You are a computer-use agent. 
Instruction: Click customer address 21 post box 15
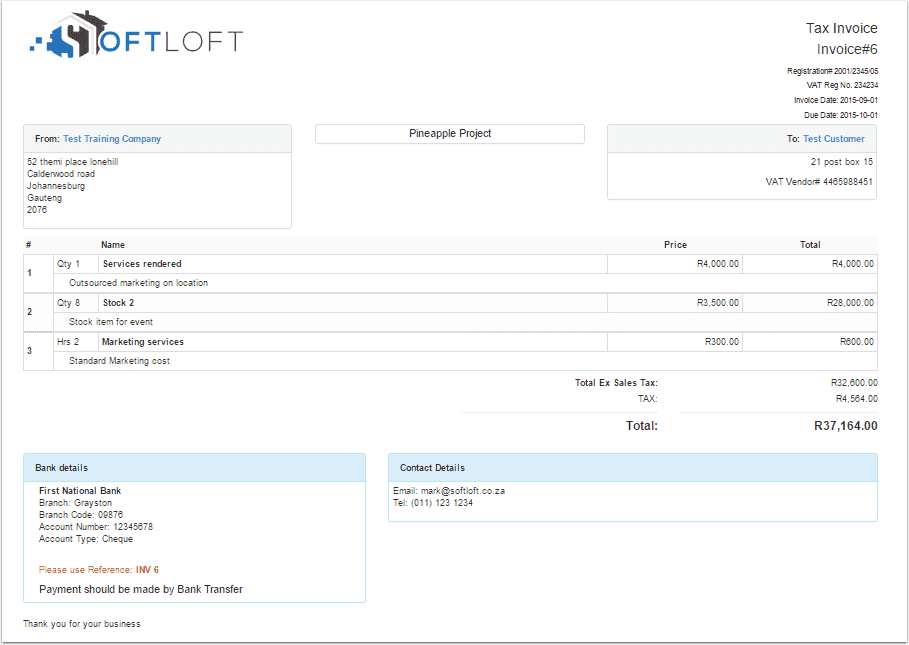click(x=841, y=162)
